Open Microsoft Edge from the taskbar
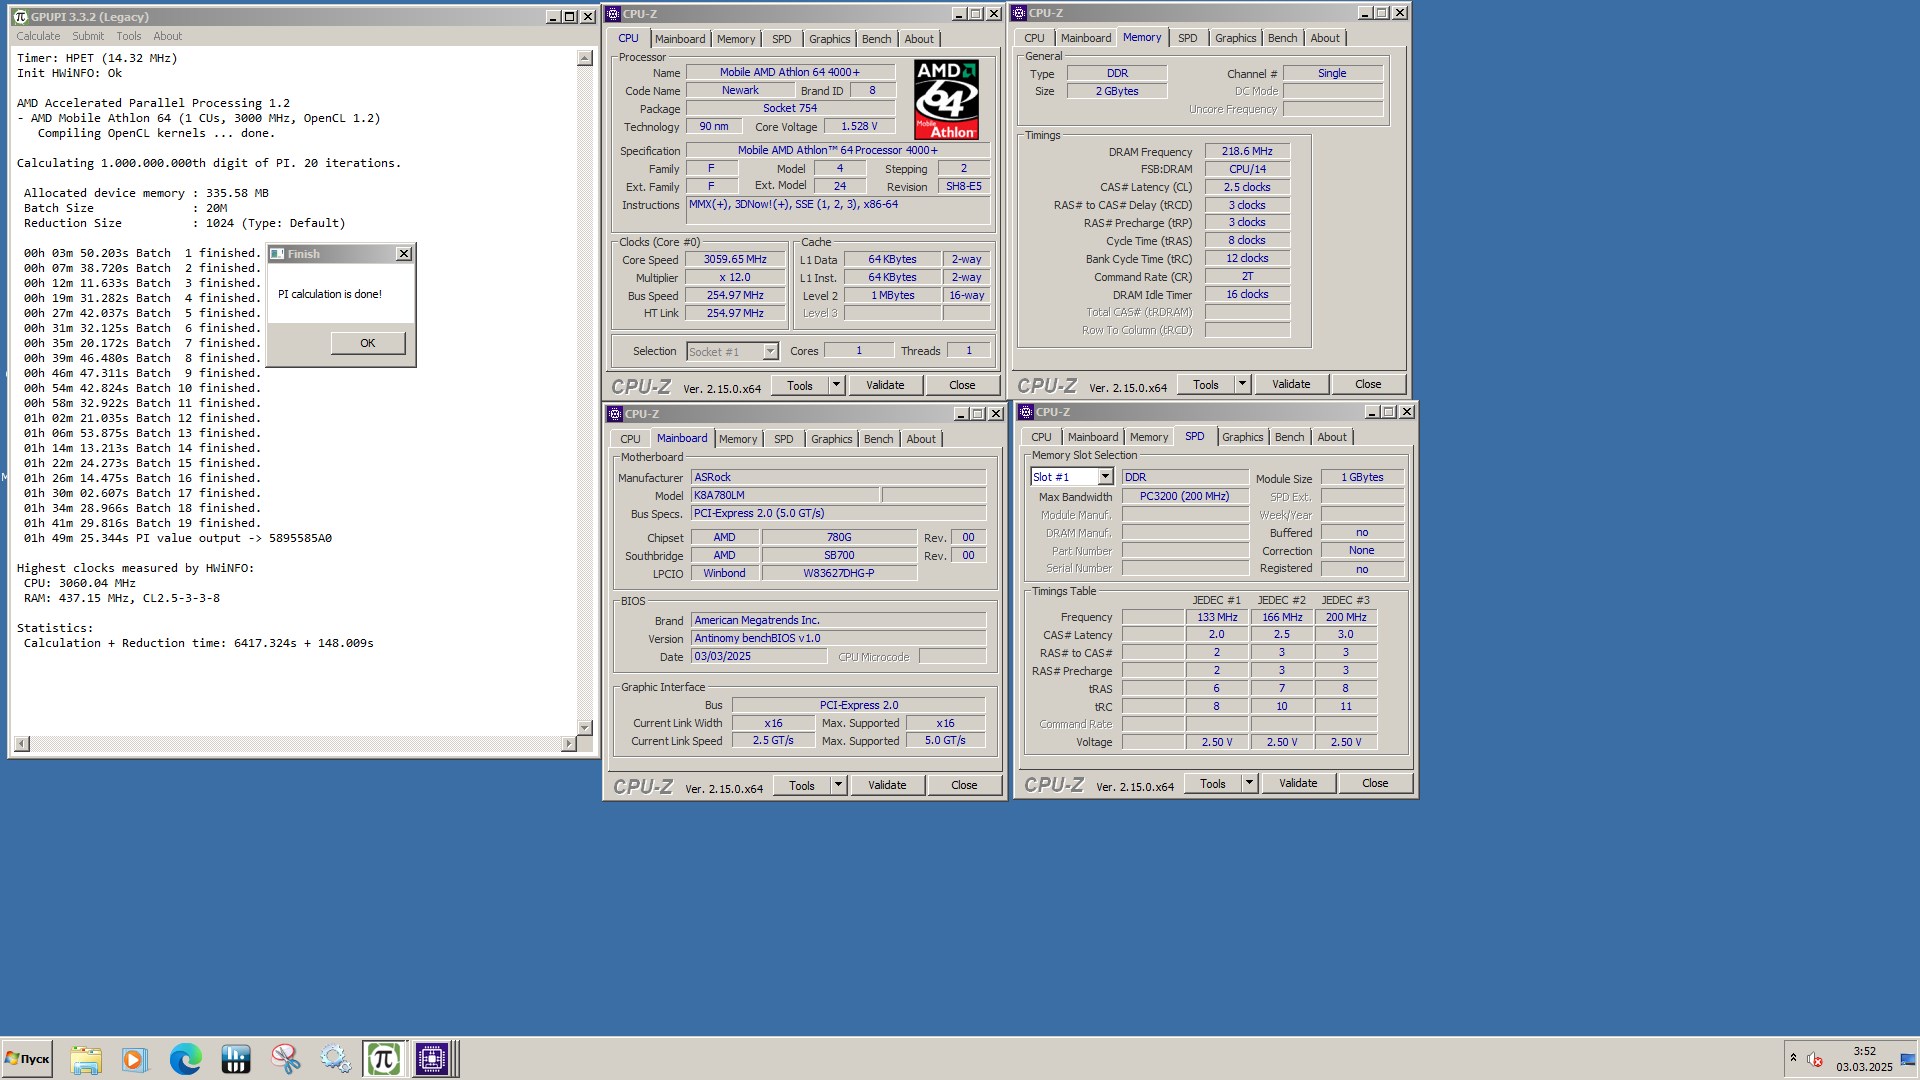Screen dimensions: 1920x1080 (185, 1059)
